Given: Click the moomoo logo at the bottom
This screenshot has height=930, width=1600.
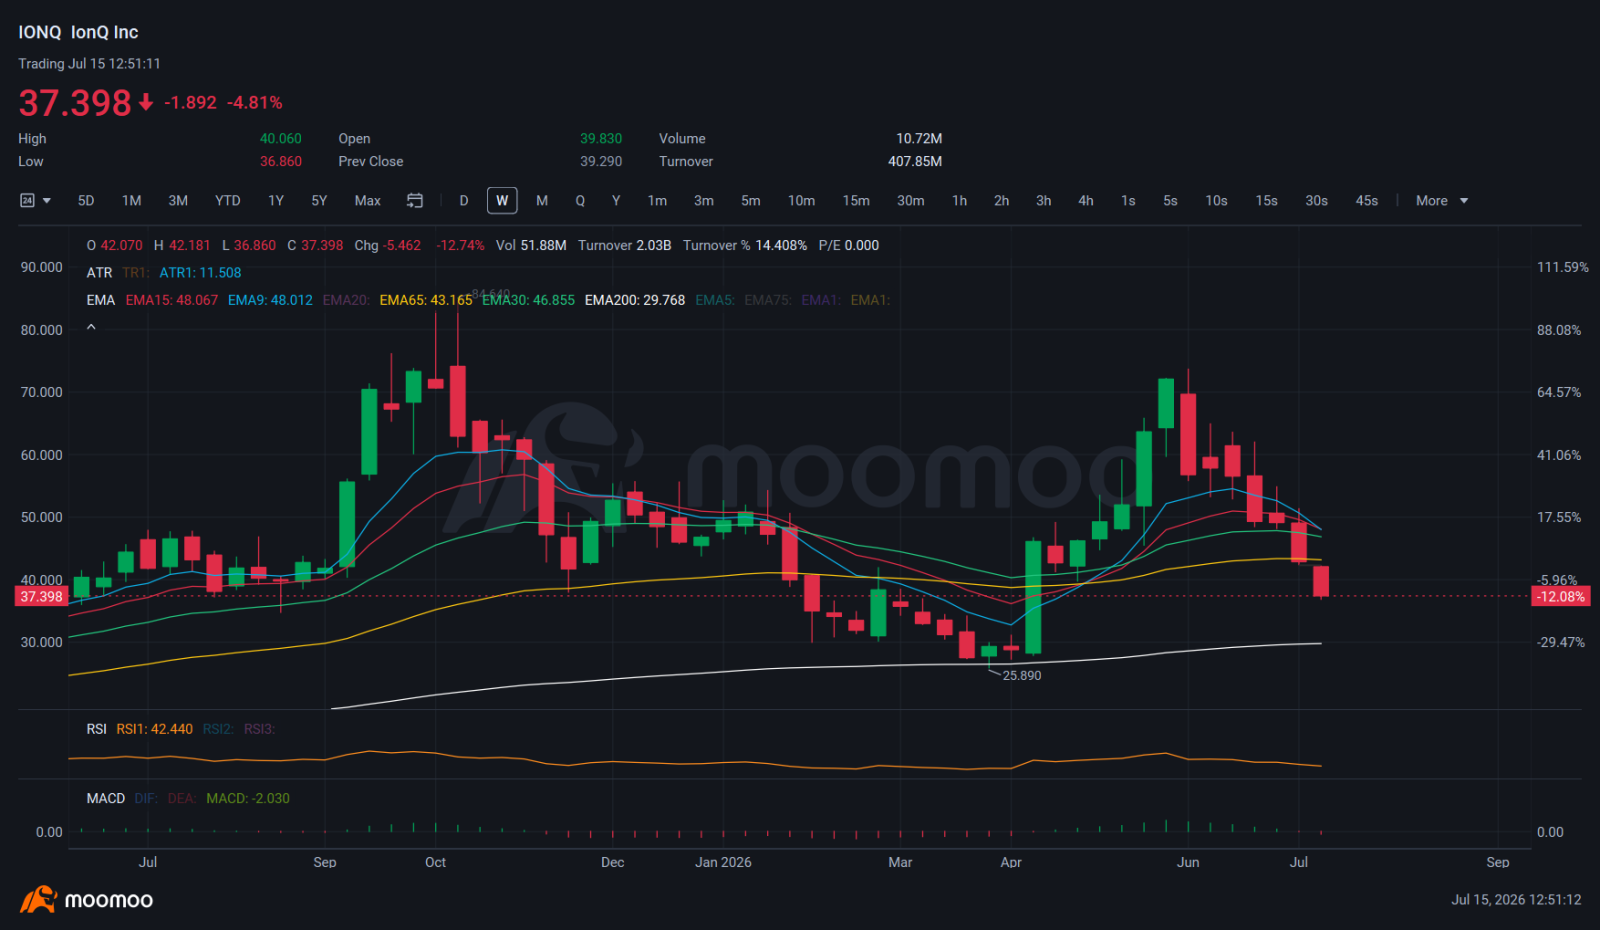Looking at the screenshot, I should point(86,900).
